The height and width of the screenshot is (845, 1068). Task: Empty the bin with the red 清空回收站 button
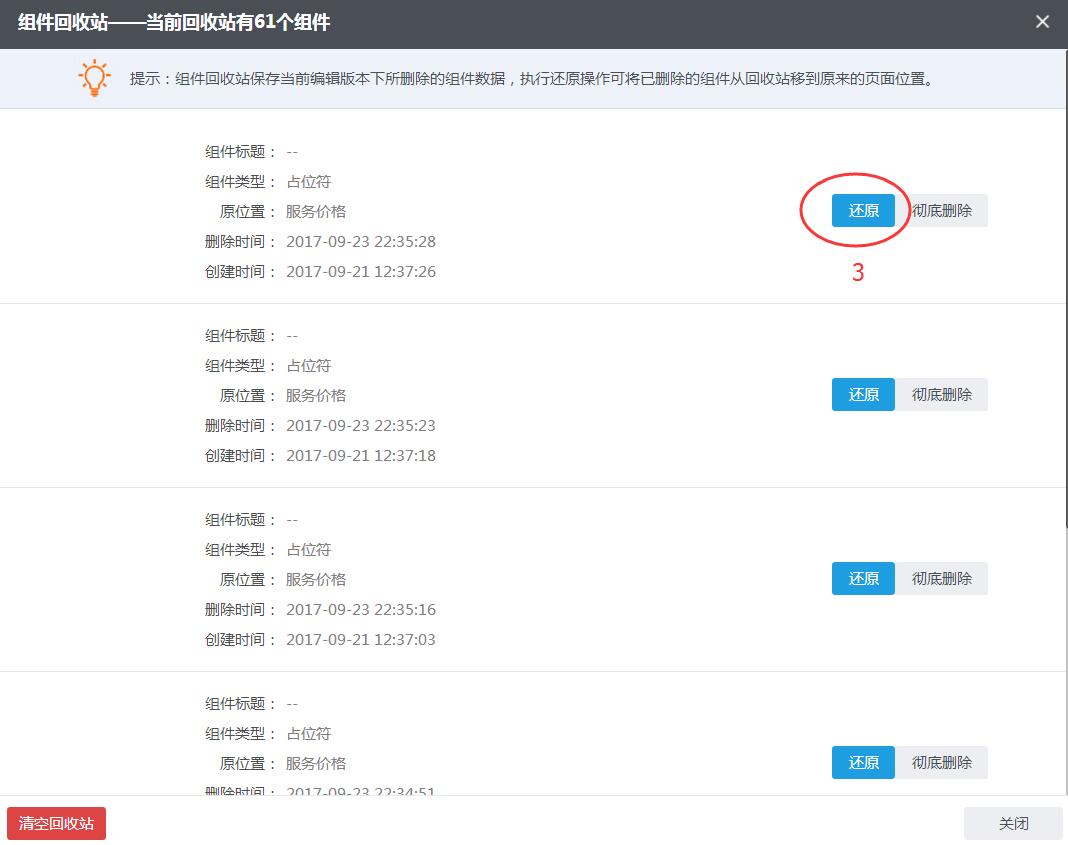point(57,824)
